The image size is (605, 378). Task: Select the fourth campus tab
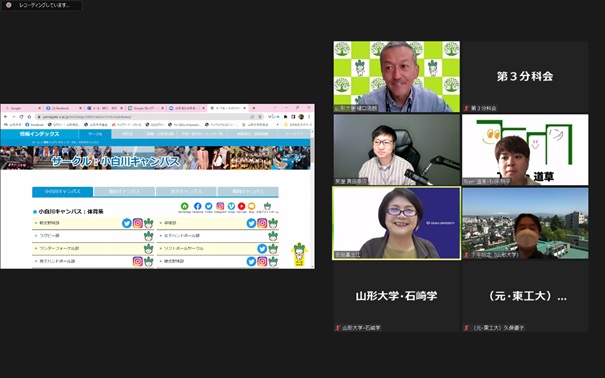[248, 191]
